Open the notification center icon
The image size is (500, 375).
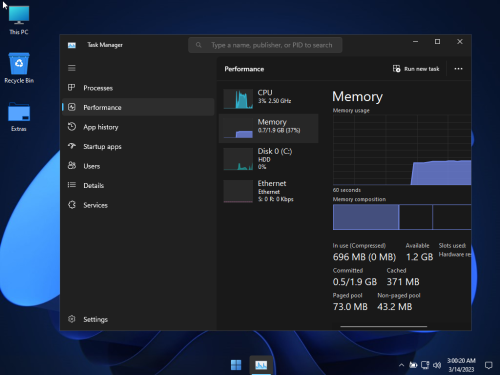point(488,365)
